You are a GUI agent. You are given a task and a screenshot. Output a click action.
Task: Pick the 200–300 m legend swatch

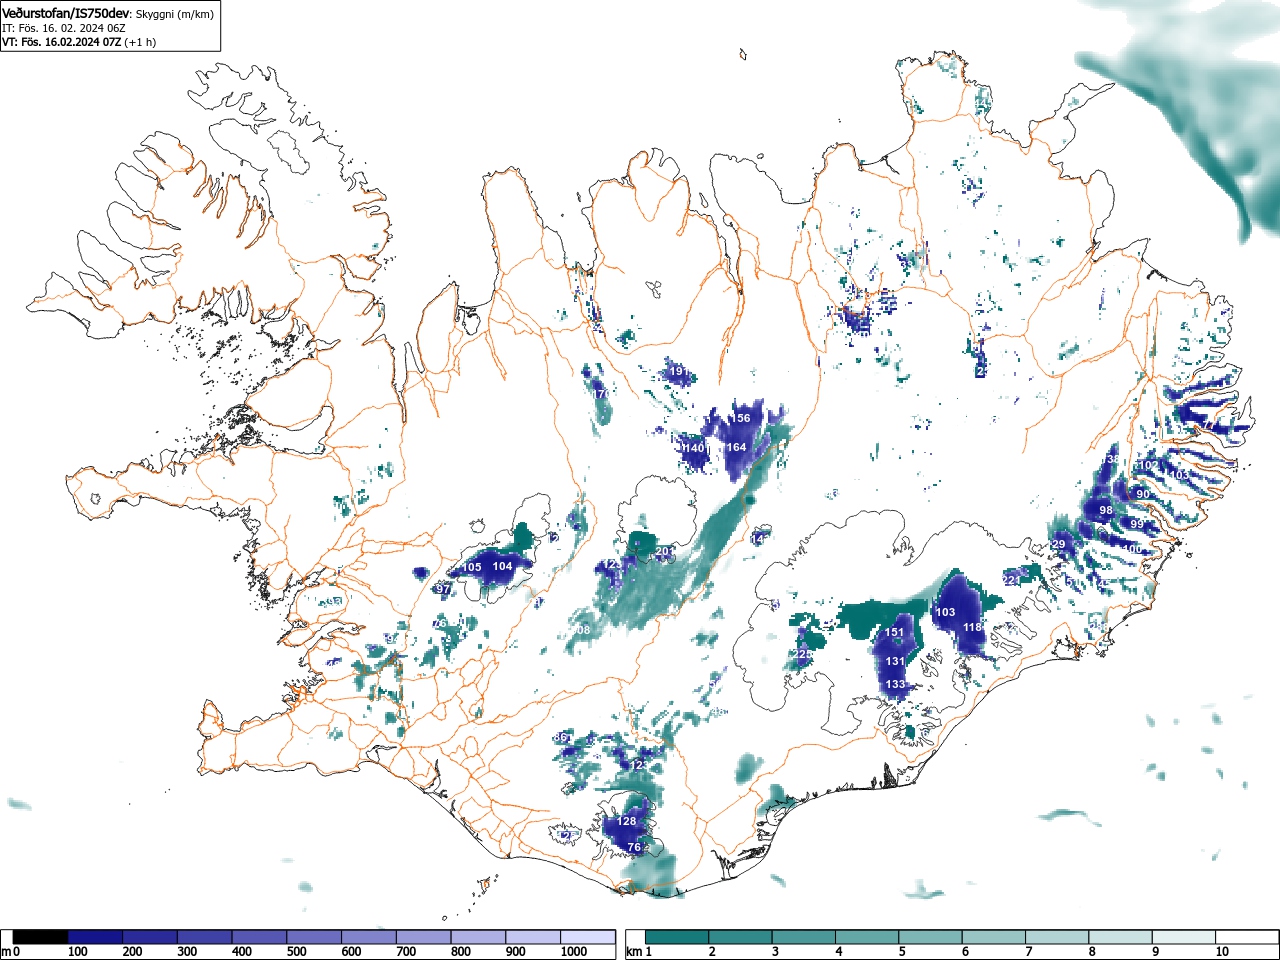150,937
